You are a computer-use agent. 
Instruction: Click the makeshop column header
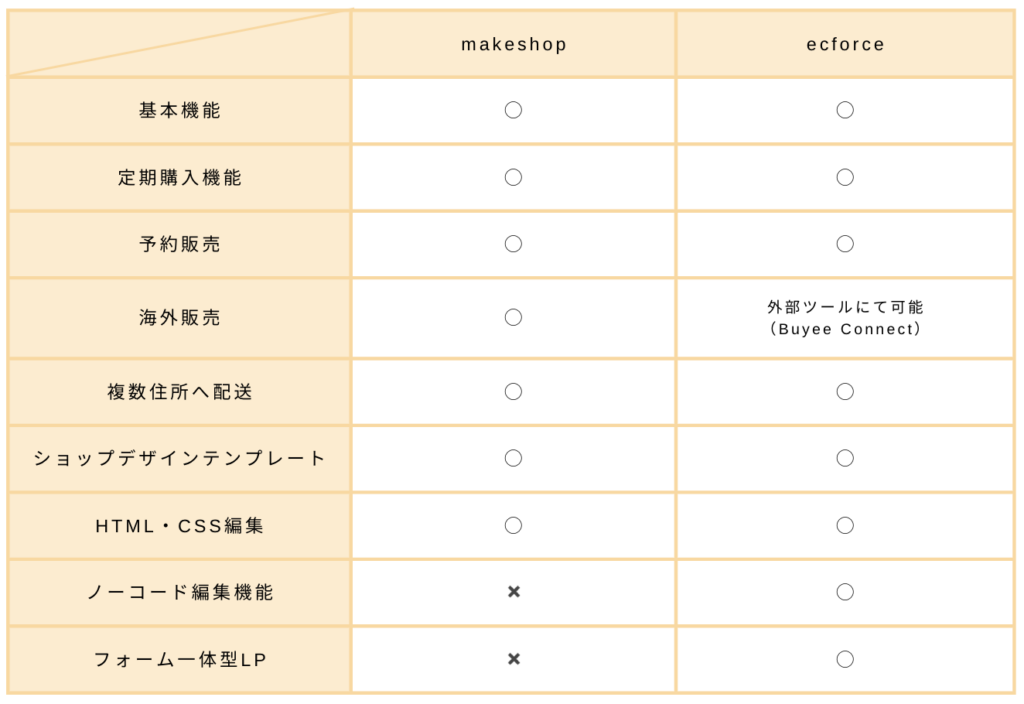(514, 44)
